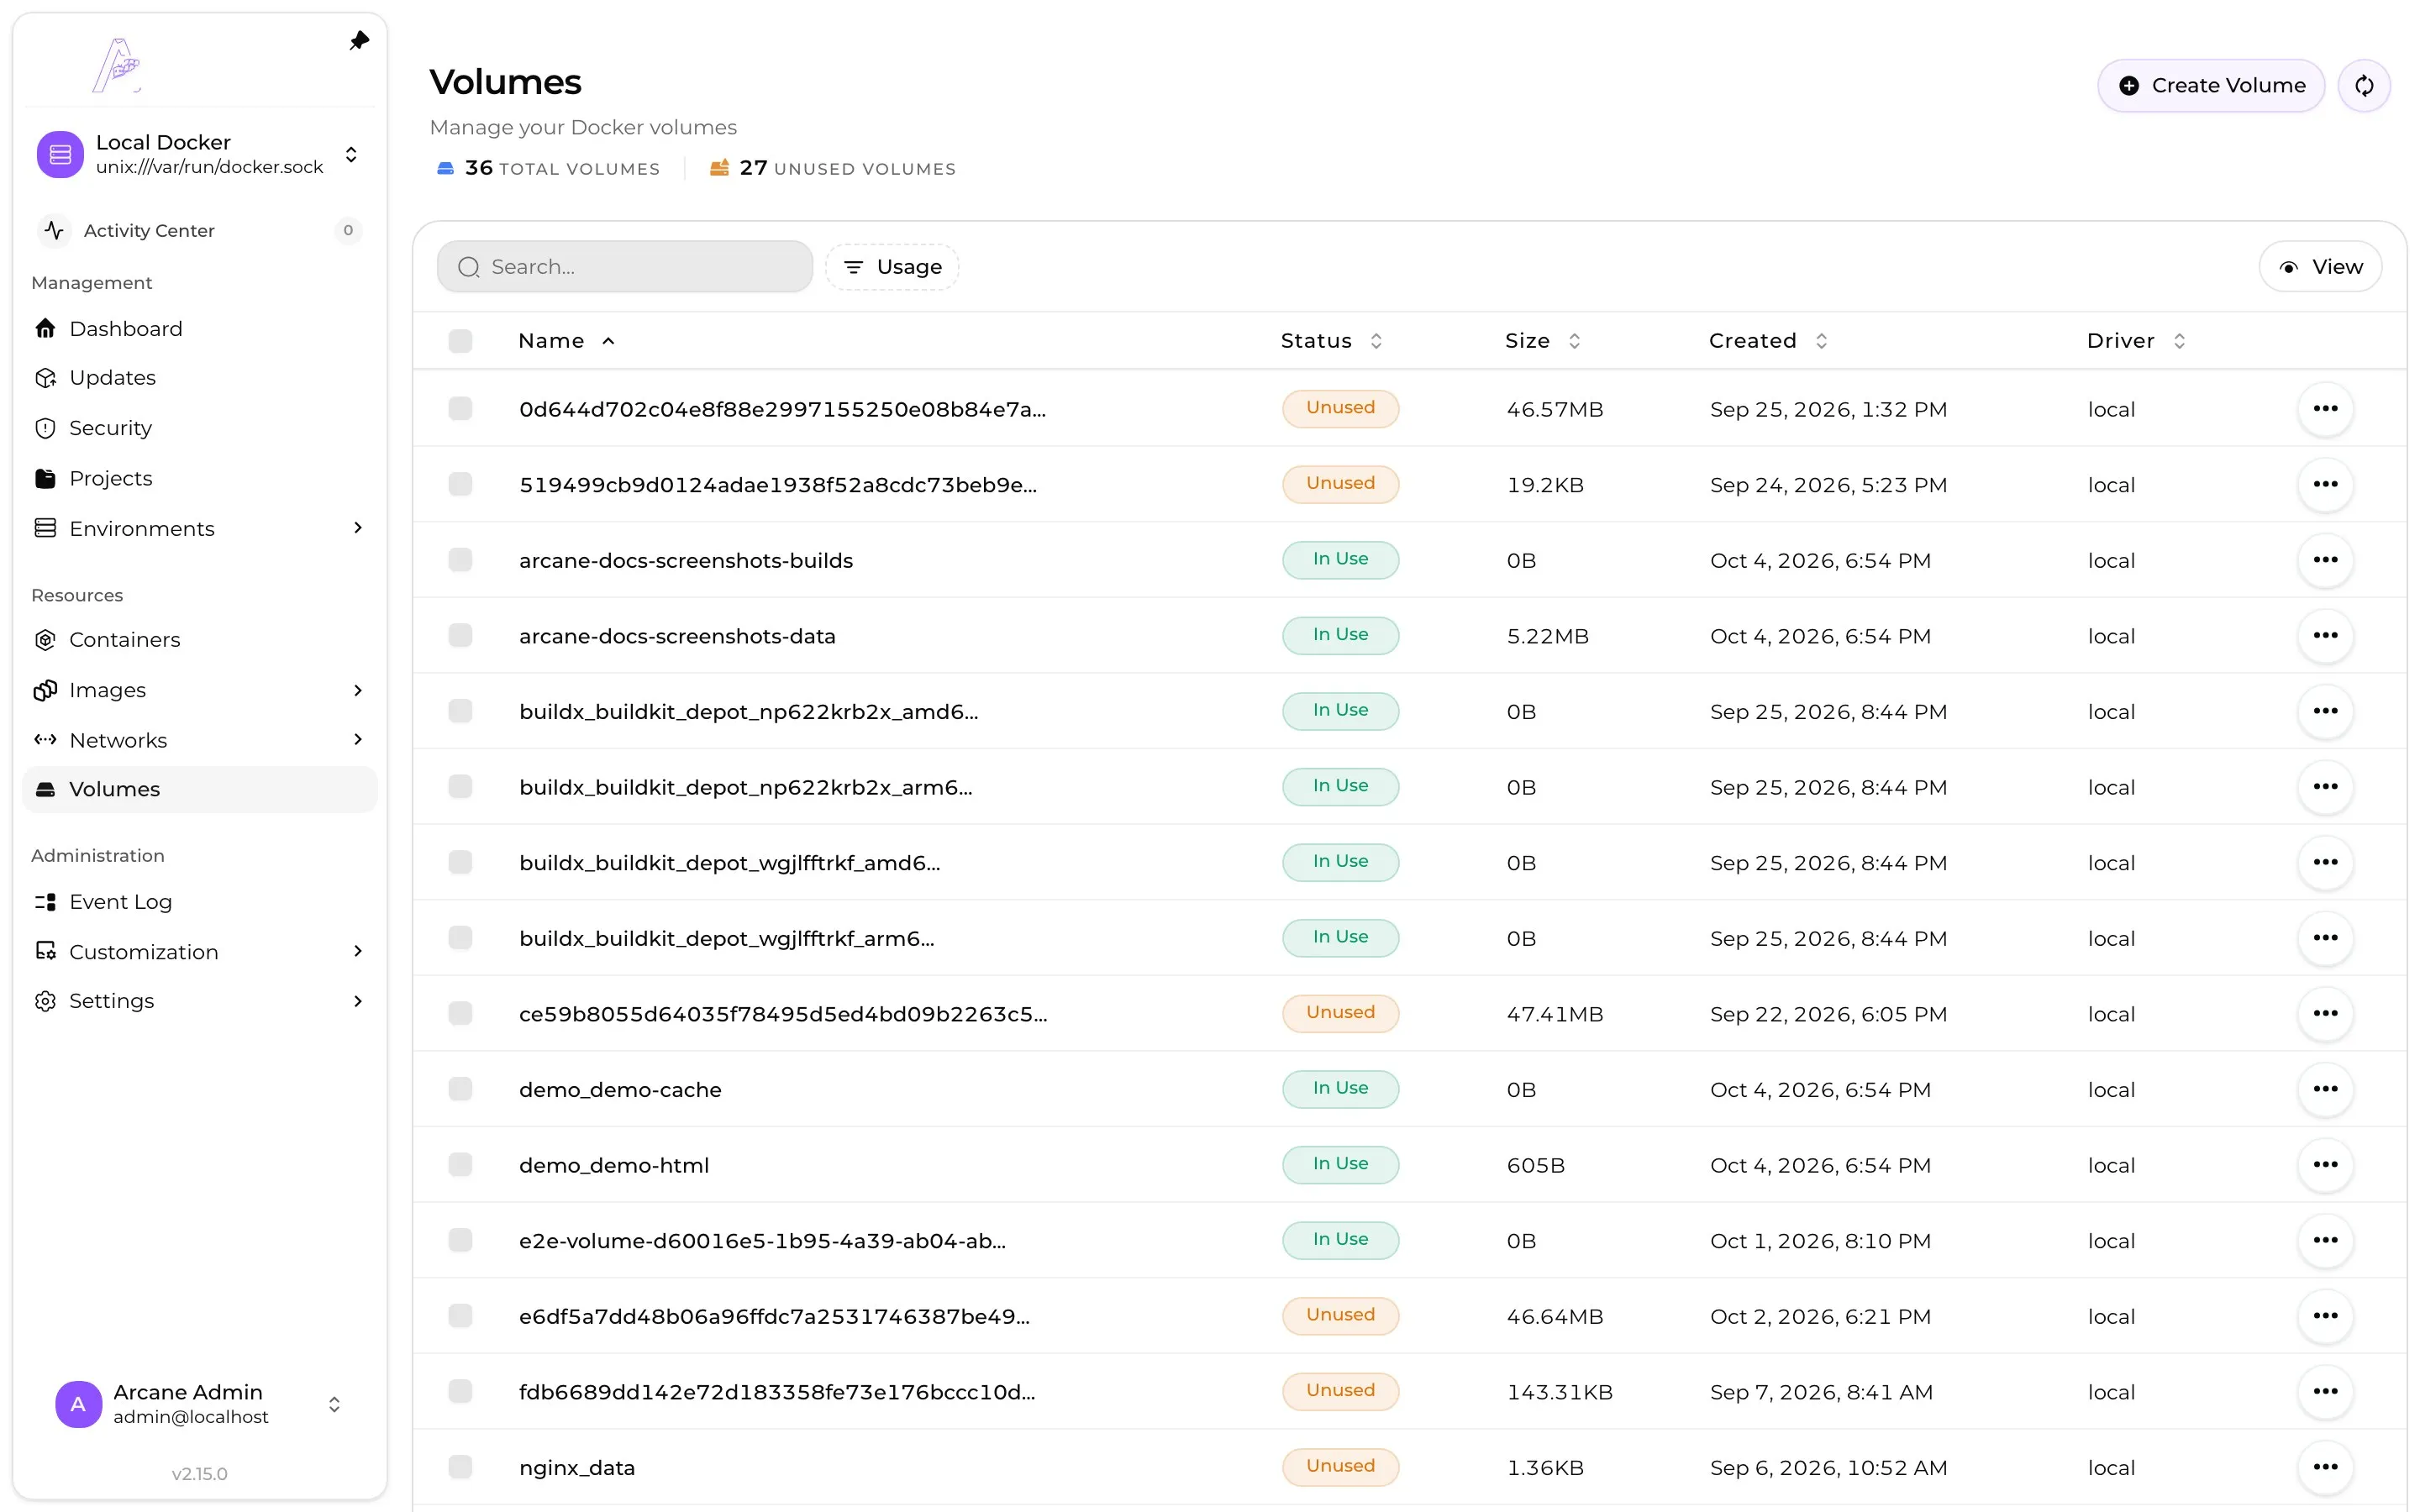Open the Event Log page

200,901
